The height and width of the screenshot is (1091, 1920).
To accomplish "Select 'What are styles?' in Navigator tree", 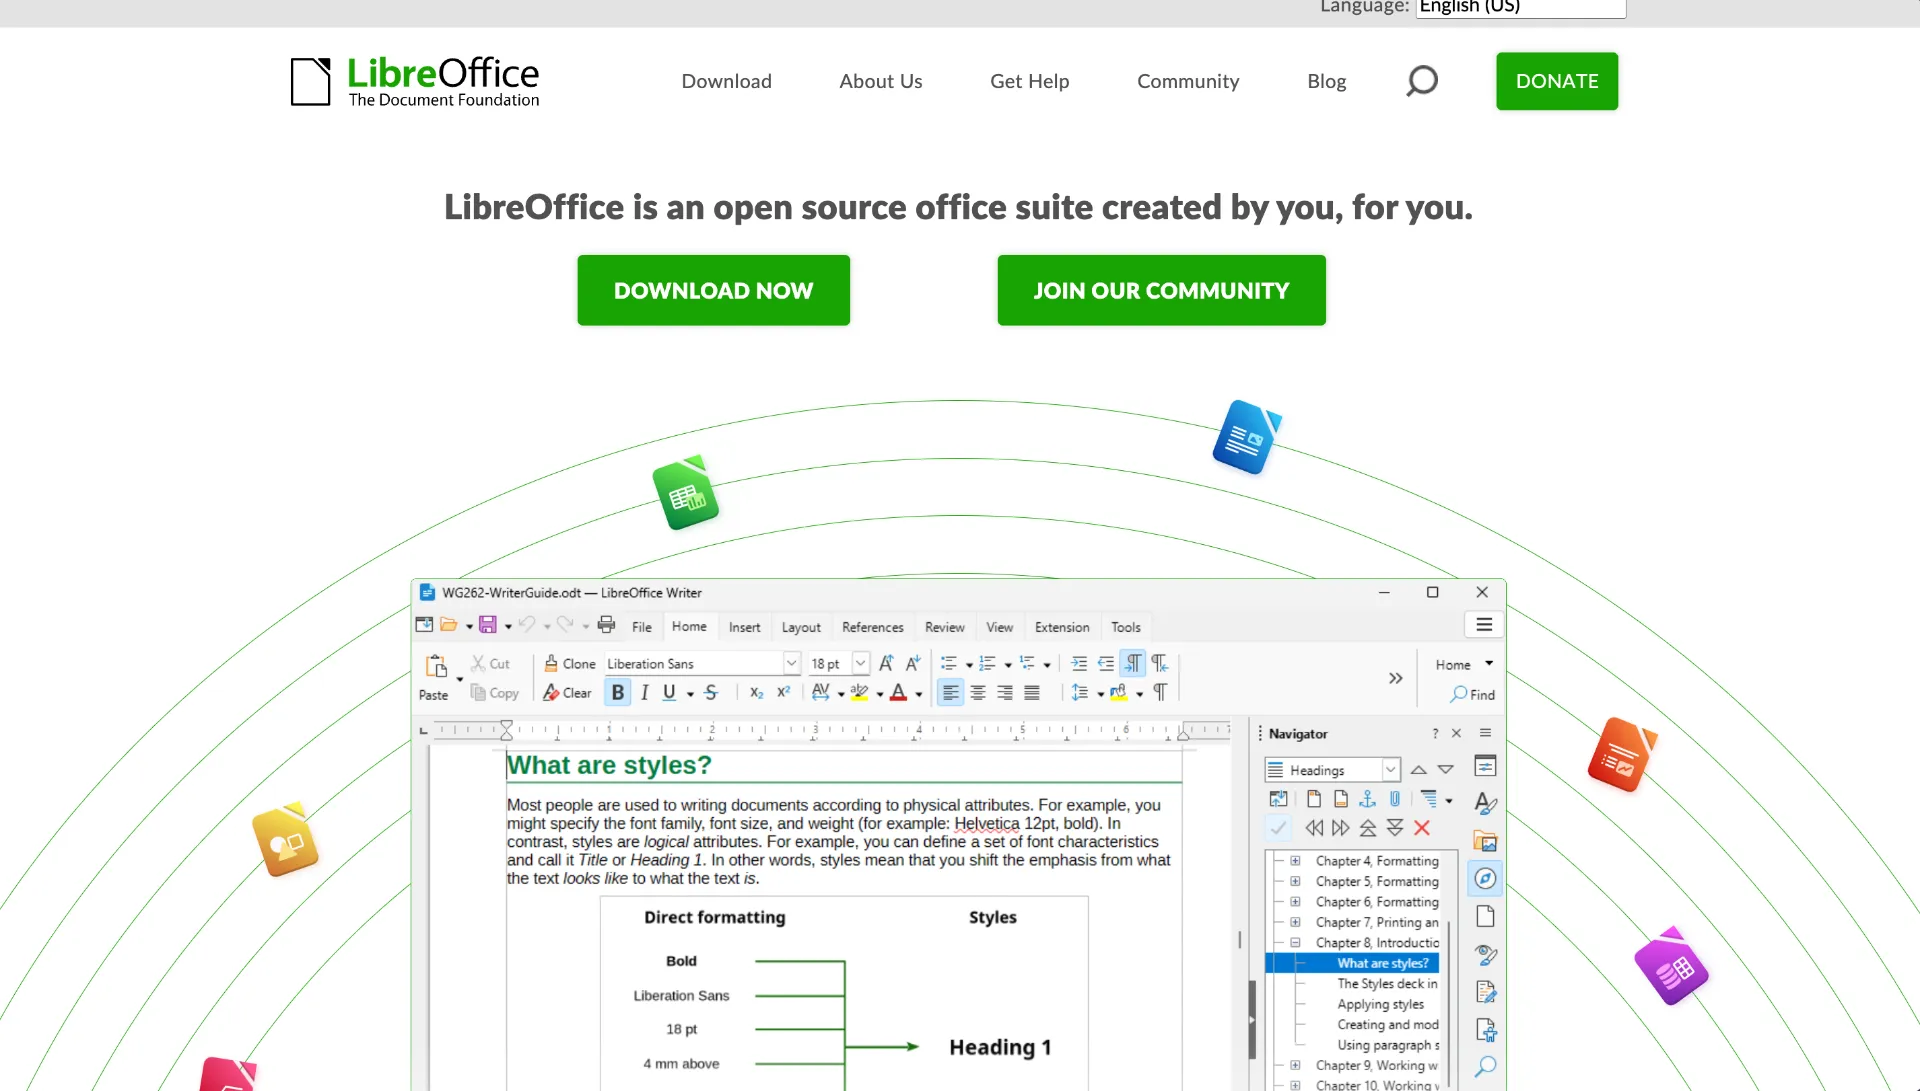I will 1383,964.
